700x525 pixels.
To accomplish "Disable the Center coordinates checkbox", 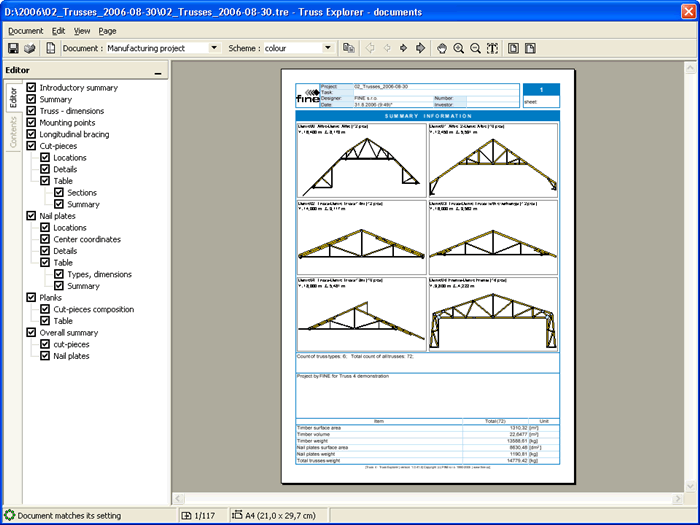I will pyautogui.click(x=46, y=239).
